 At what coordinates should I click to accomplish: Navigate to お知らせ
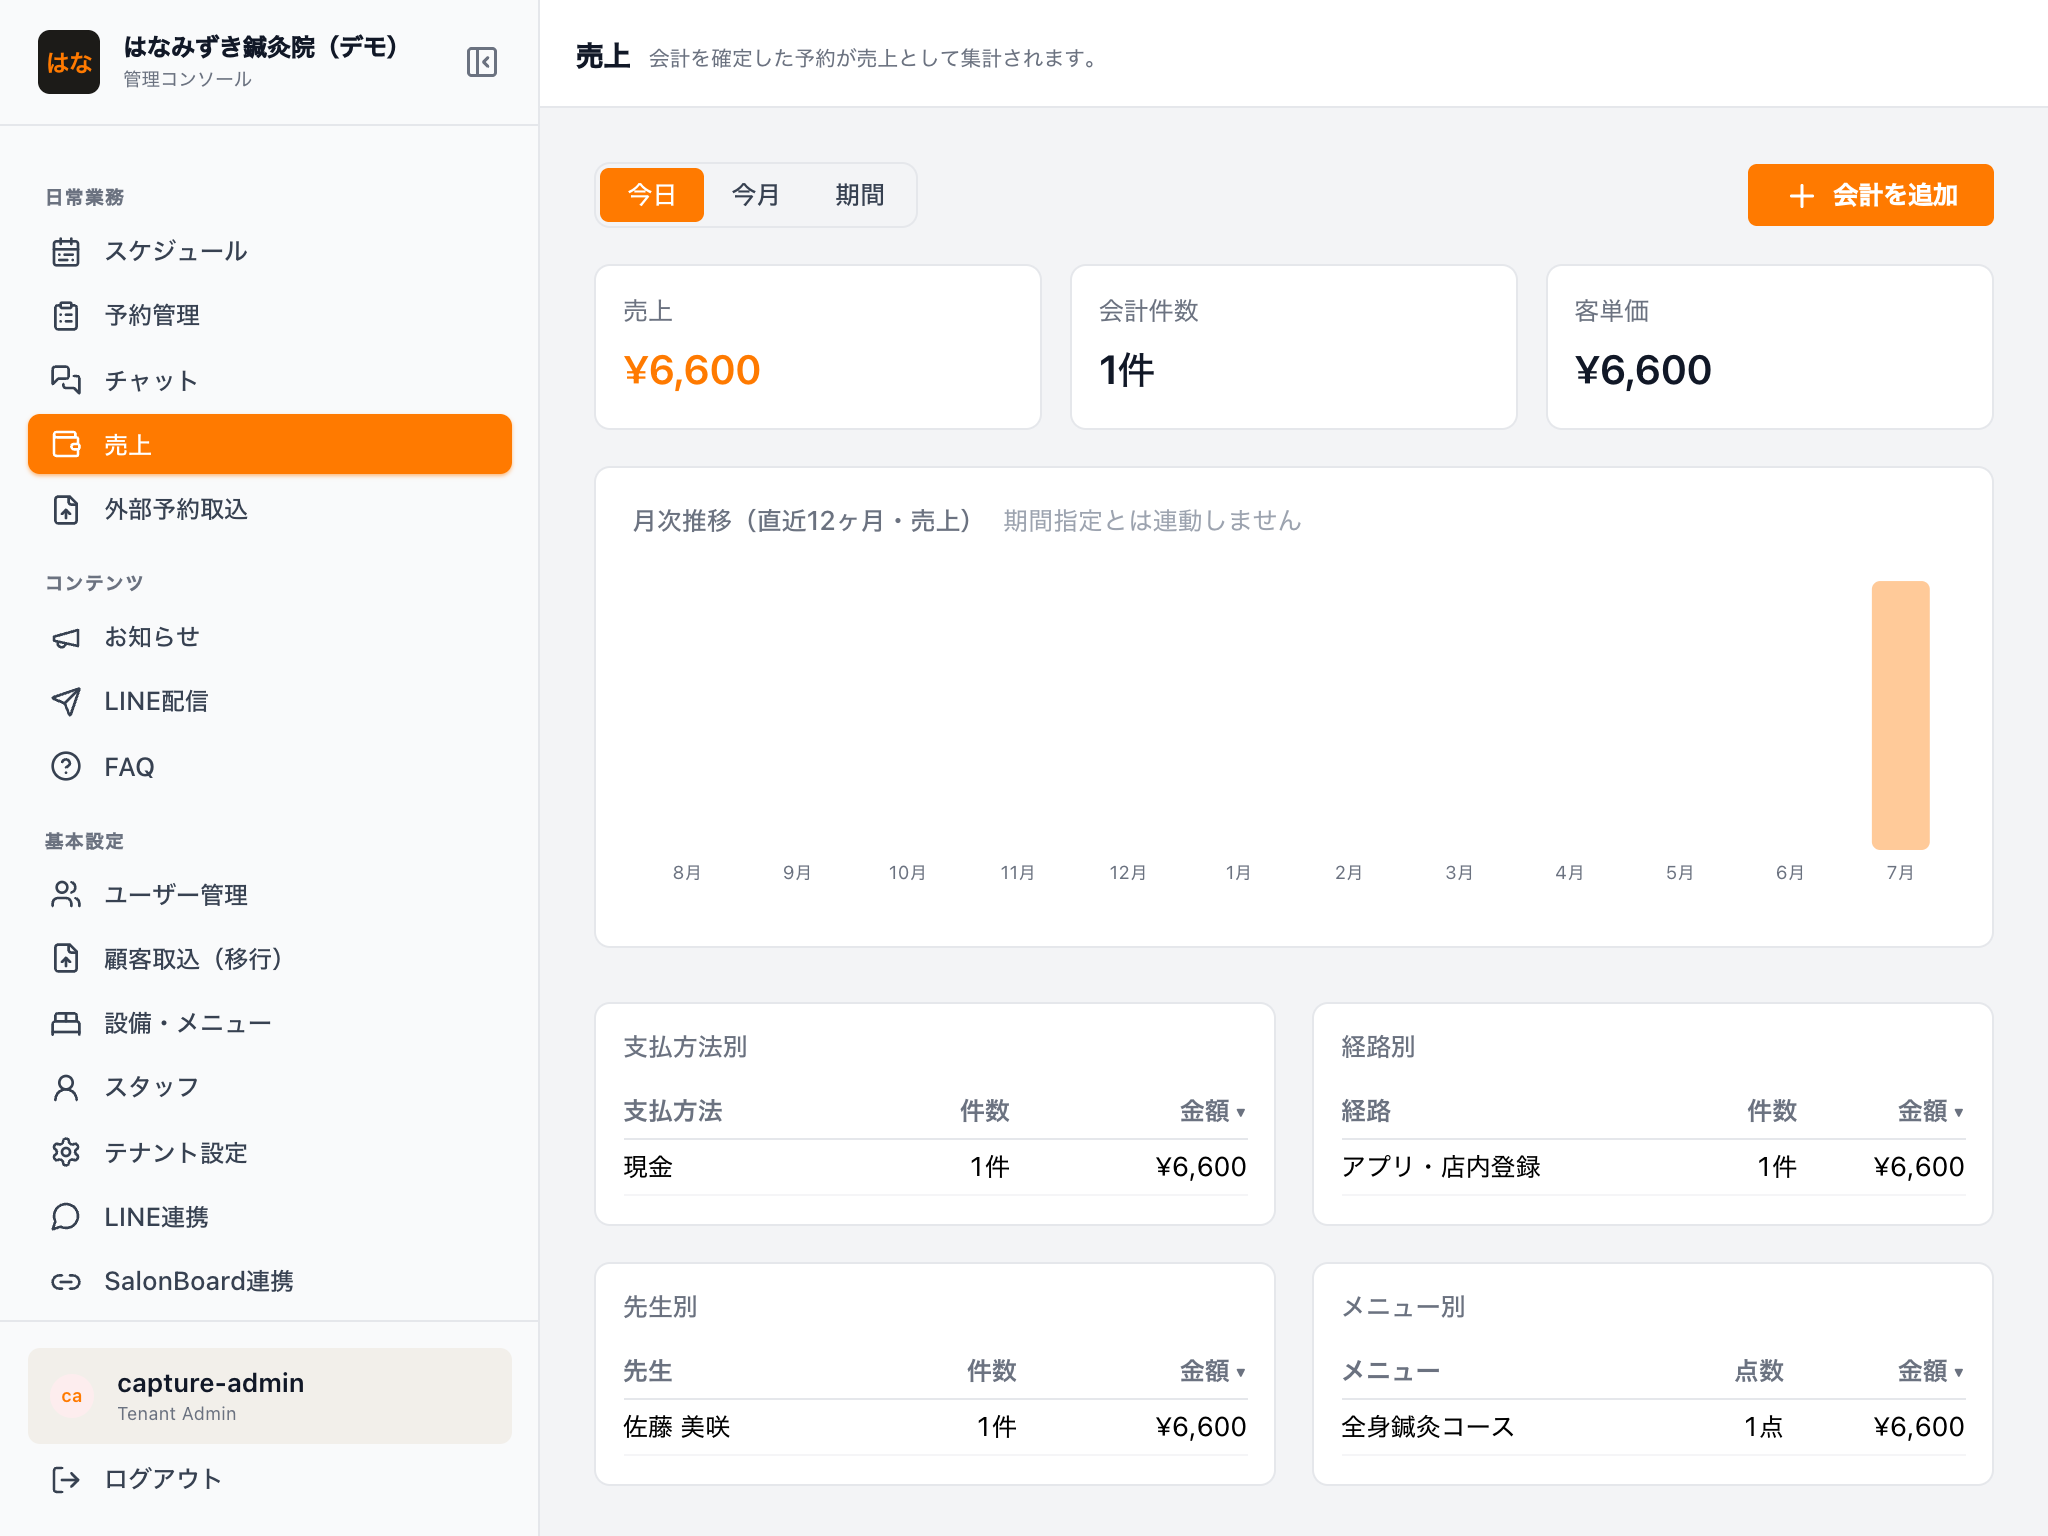(270, 637)
